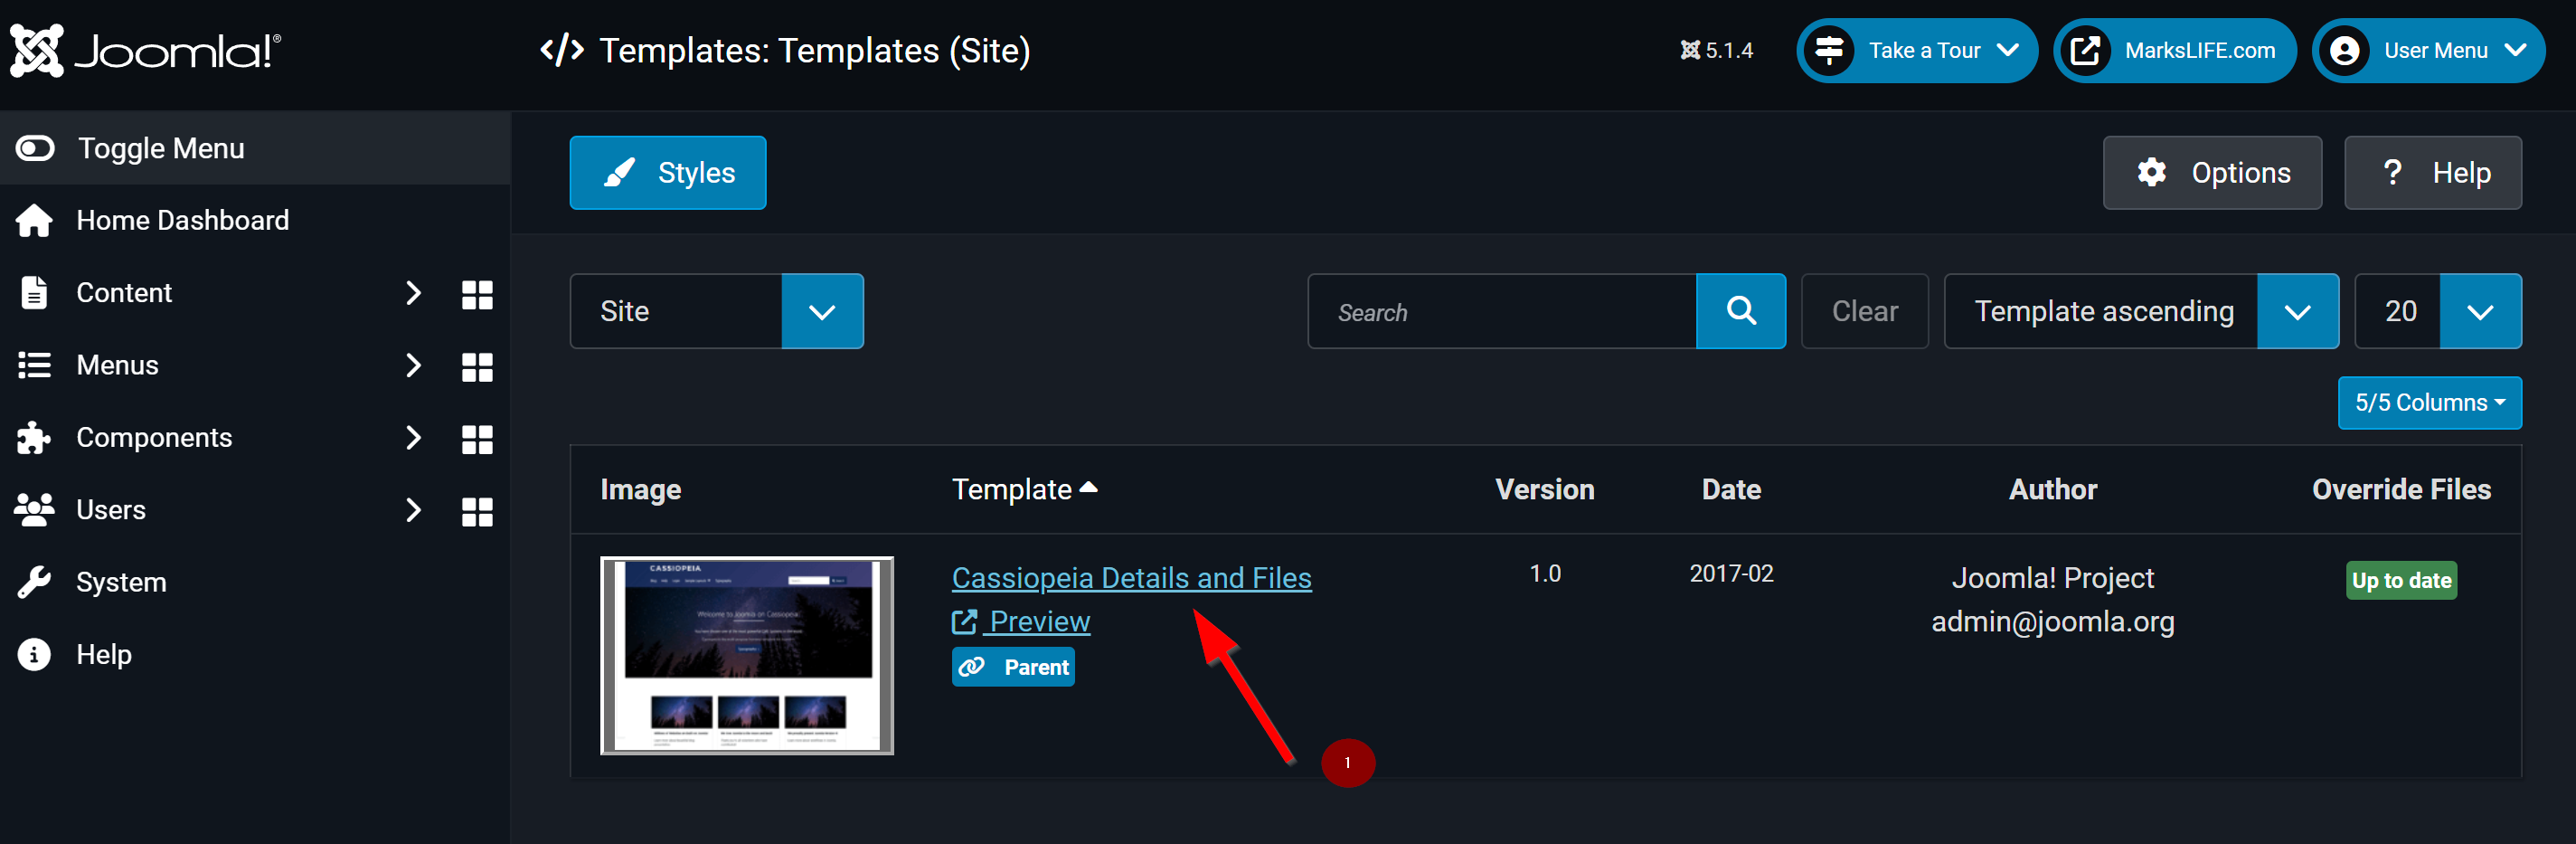Expand the Users submenu chevron
Screen dimensions: 2576x844
pos(413,510)
